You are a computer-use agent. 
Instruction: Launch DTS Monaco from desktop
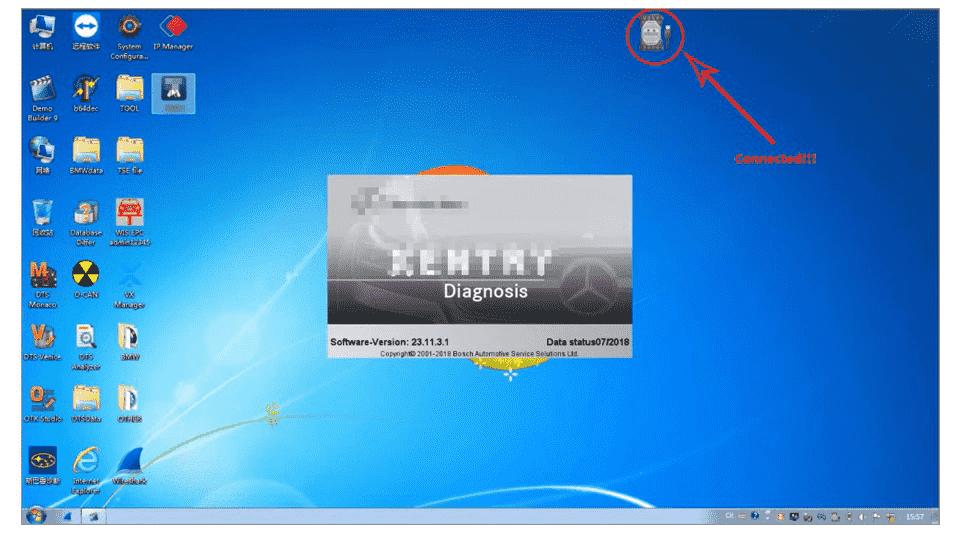point(42,284)
